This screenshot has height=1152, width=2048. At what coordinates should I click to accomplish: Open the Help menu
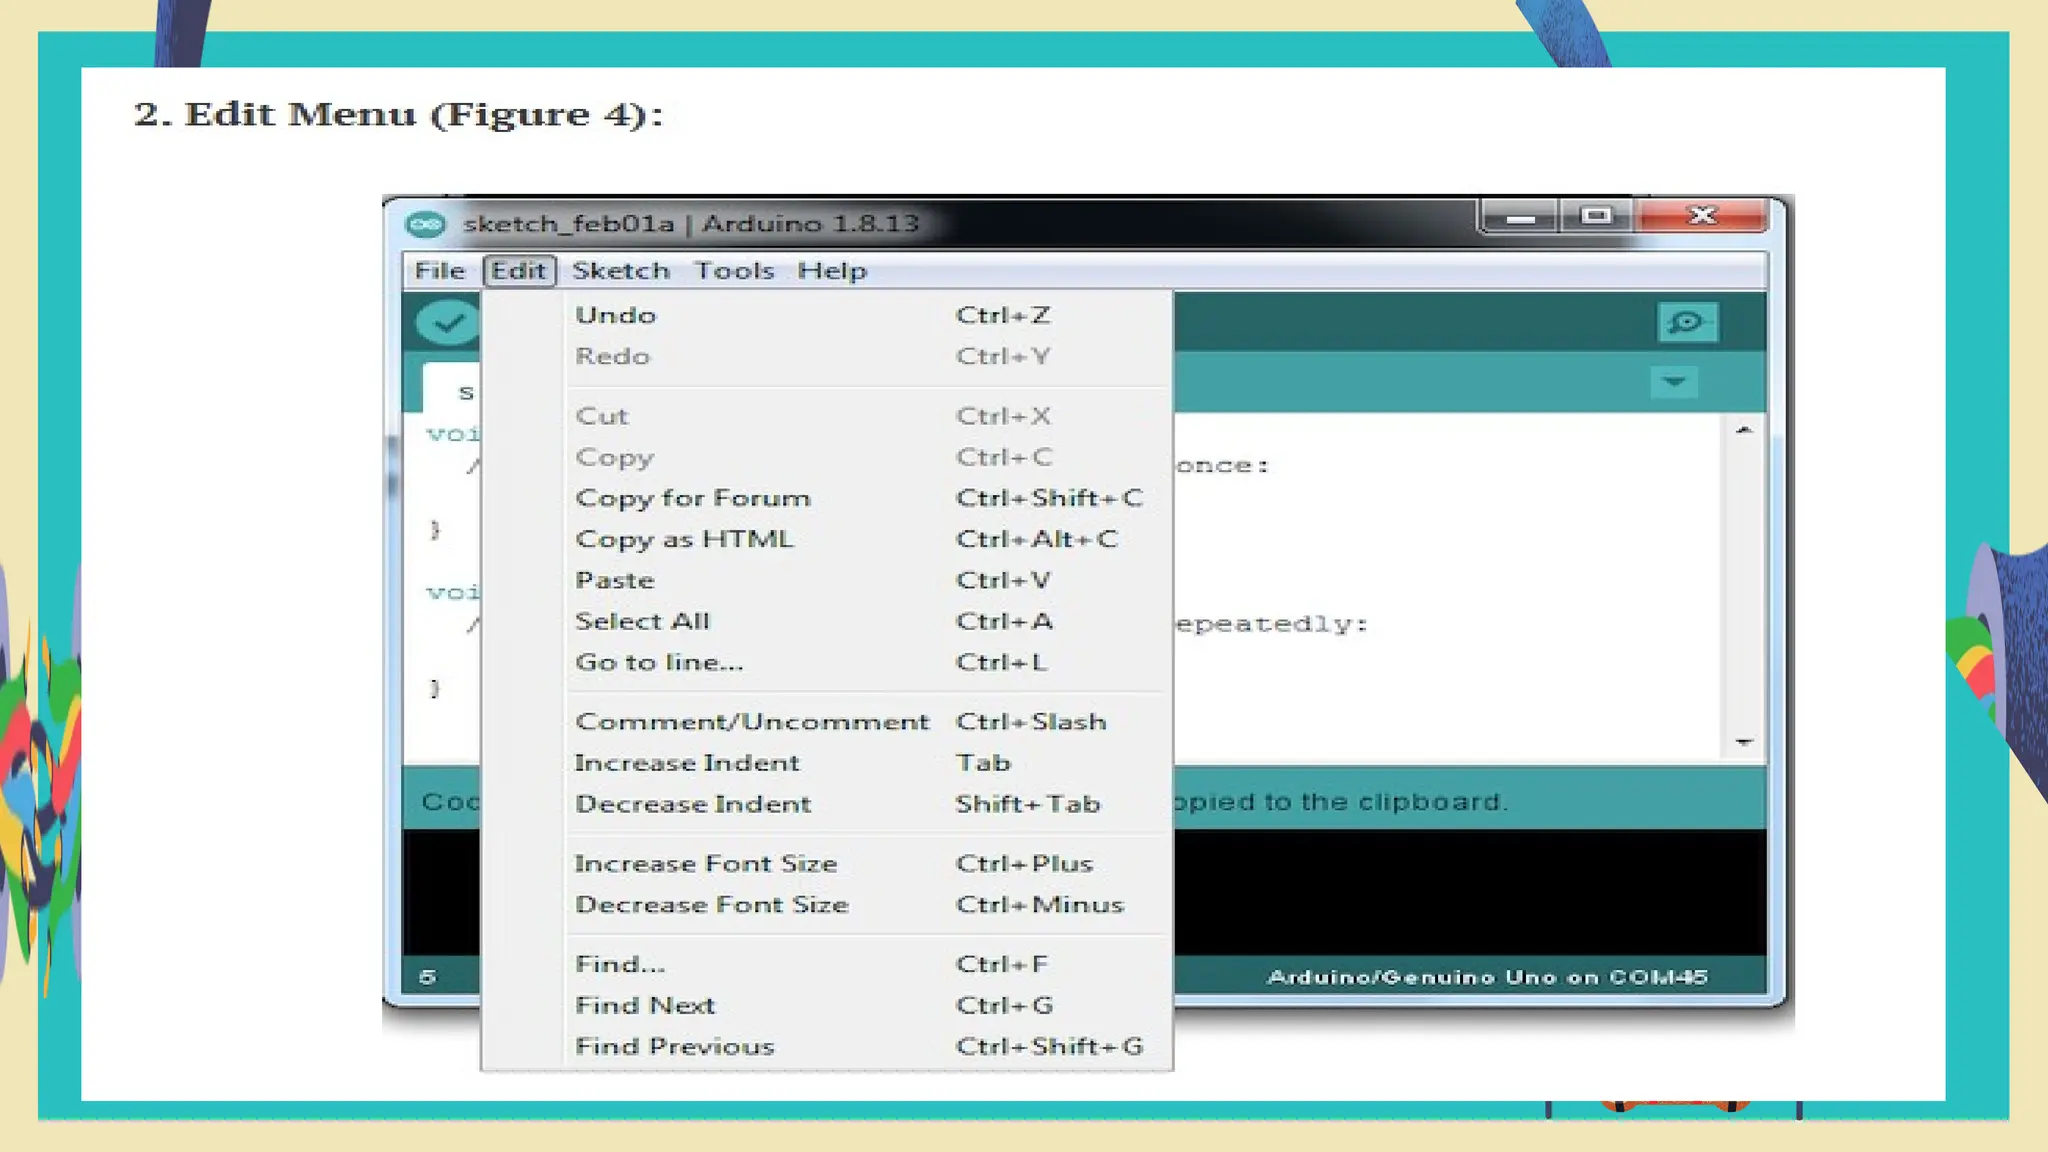831,271
